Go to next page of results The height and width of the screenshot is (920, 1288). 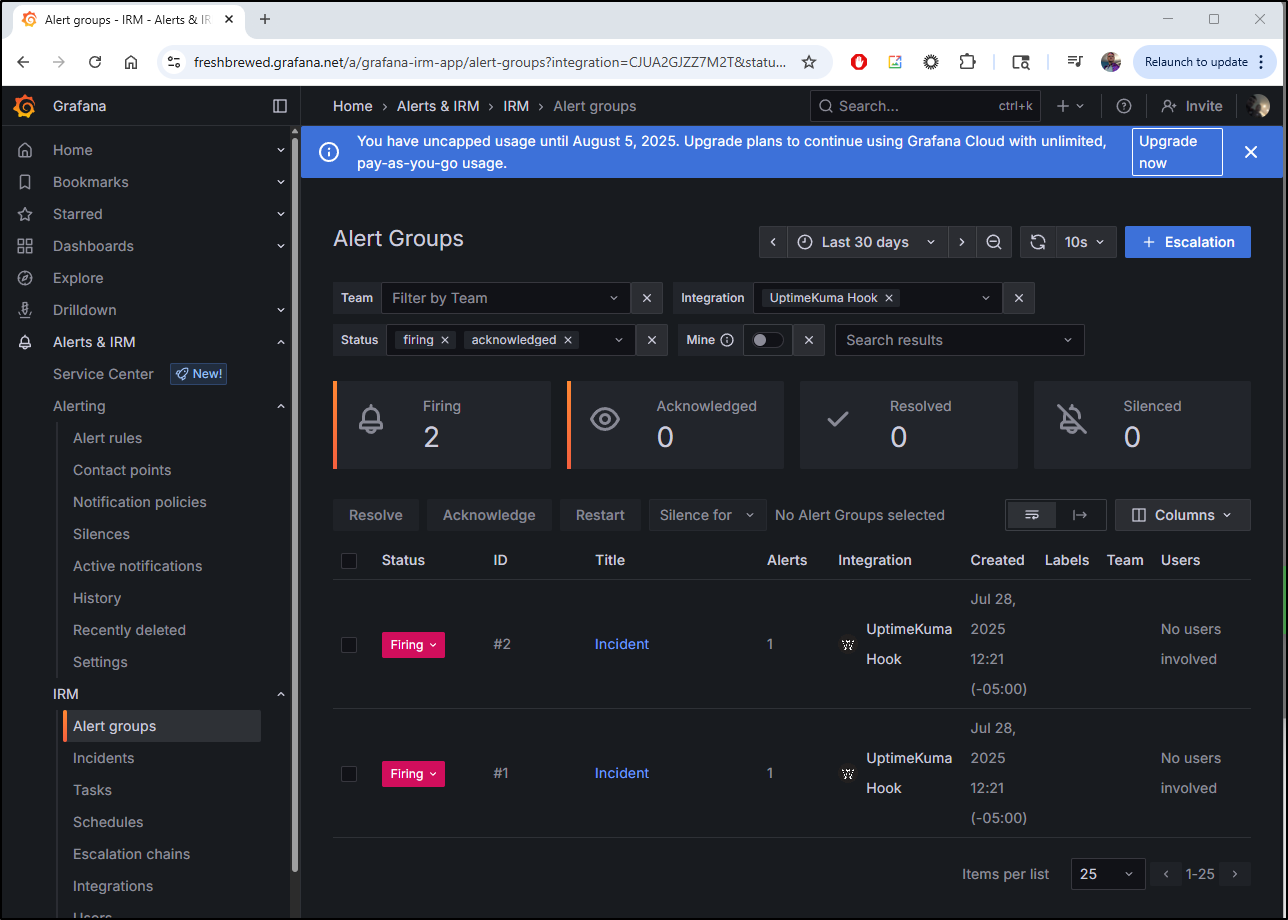coord(1235,874)
